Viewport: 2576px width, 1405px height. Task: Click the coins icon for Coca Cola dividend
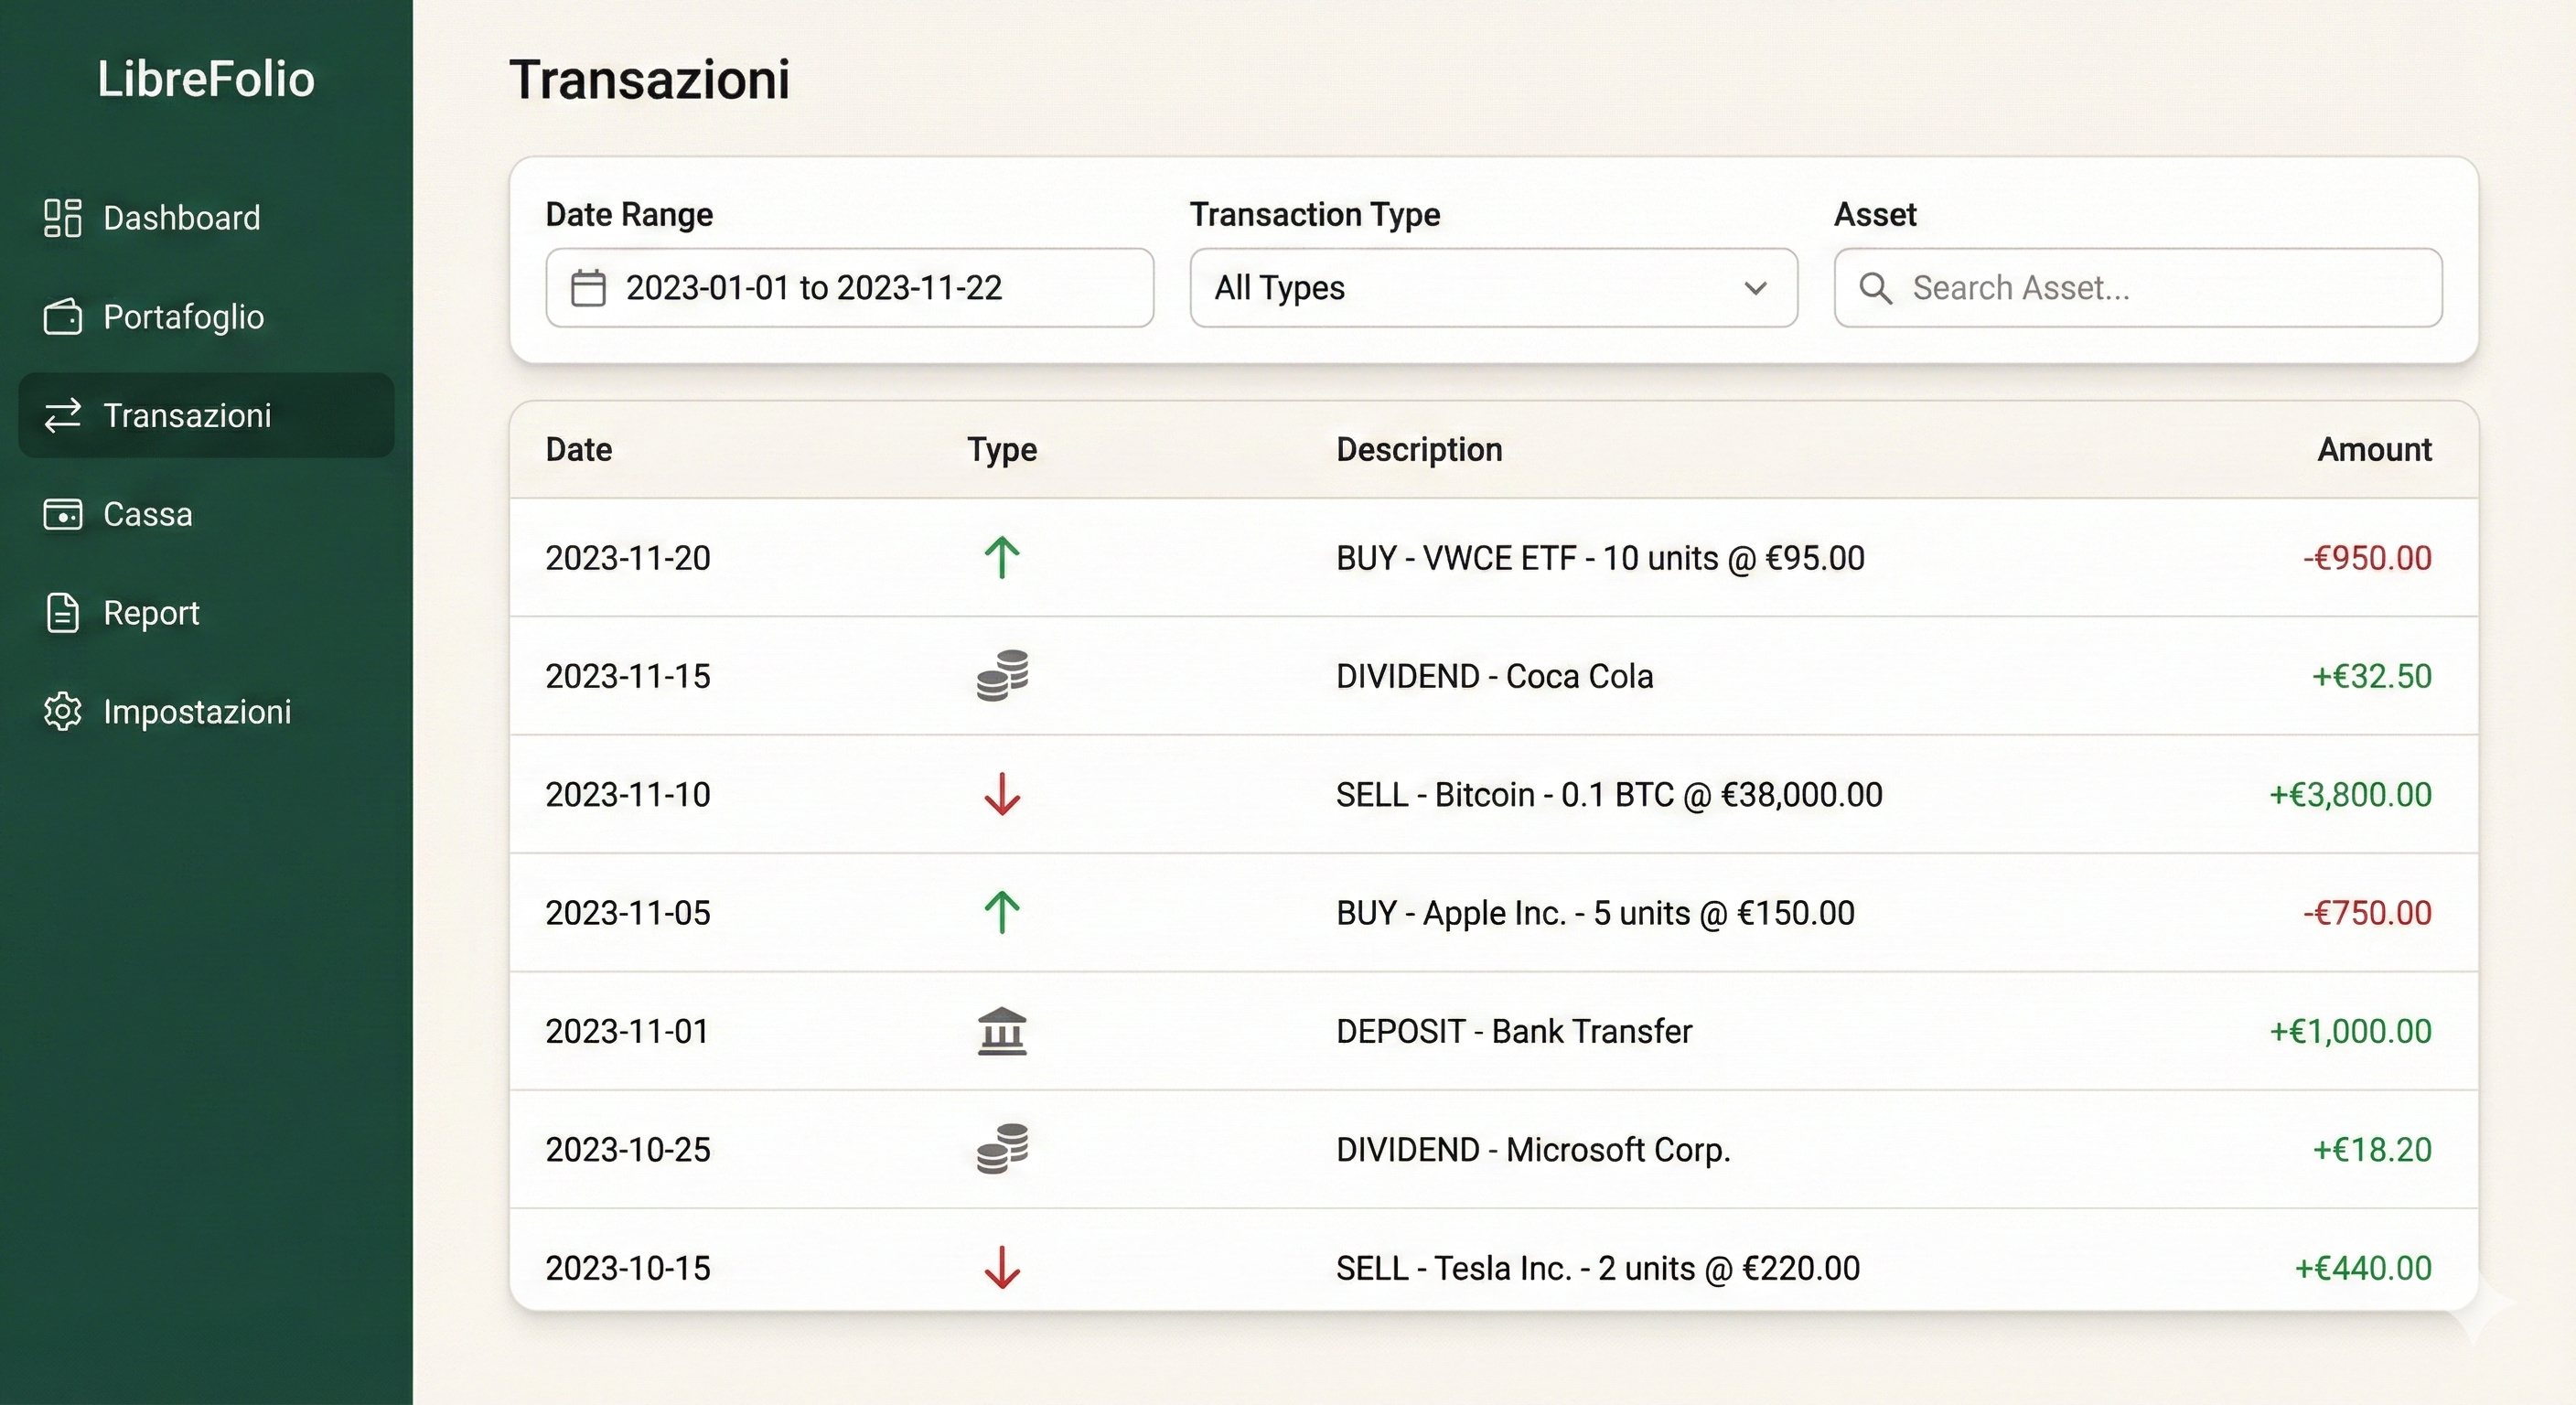pyautogui.click(x=1002, y=676)
